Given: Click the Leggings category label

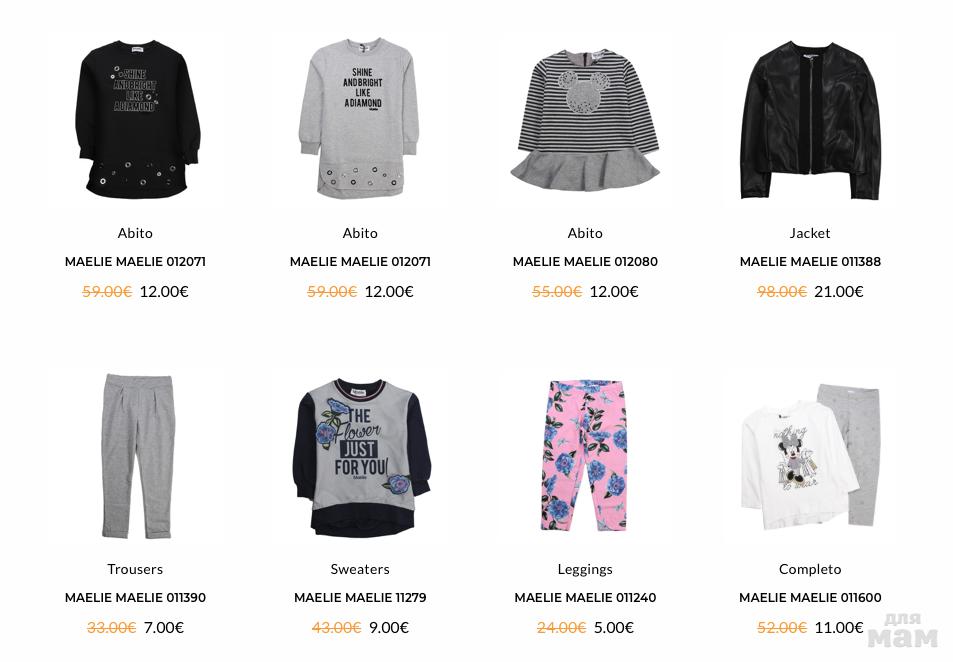Looking at the screenshot, I should click(x=585, y=570).
